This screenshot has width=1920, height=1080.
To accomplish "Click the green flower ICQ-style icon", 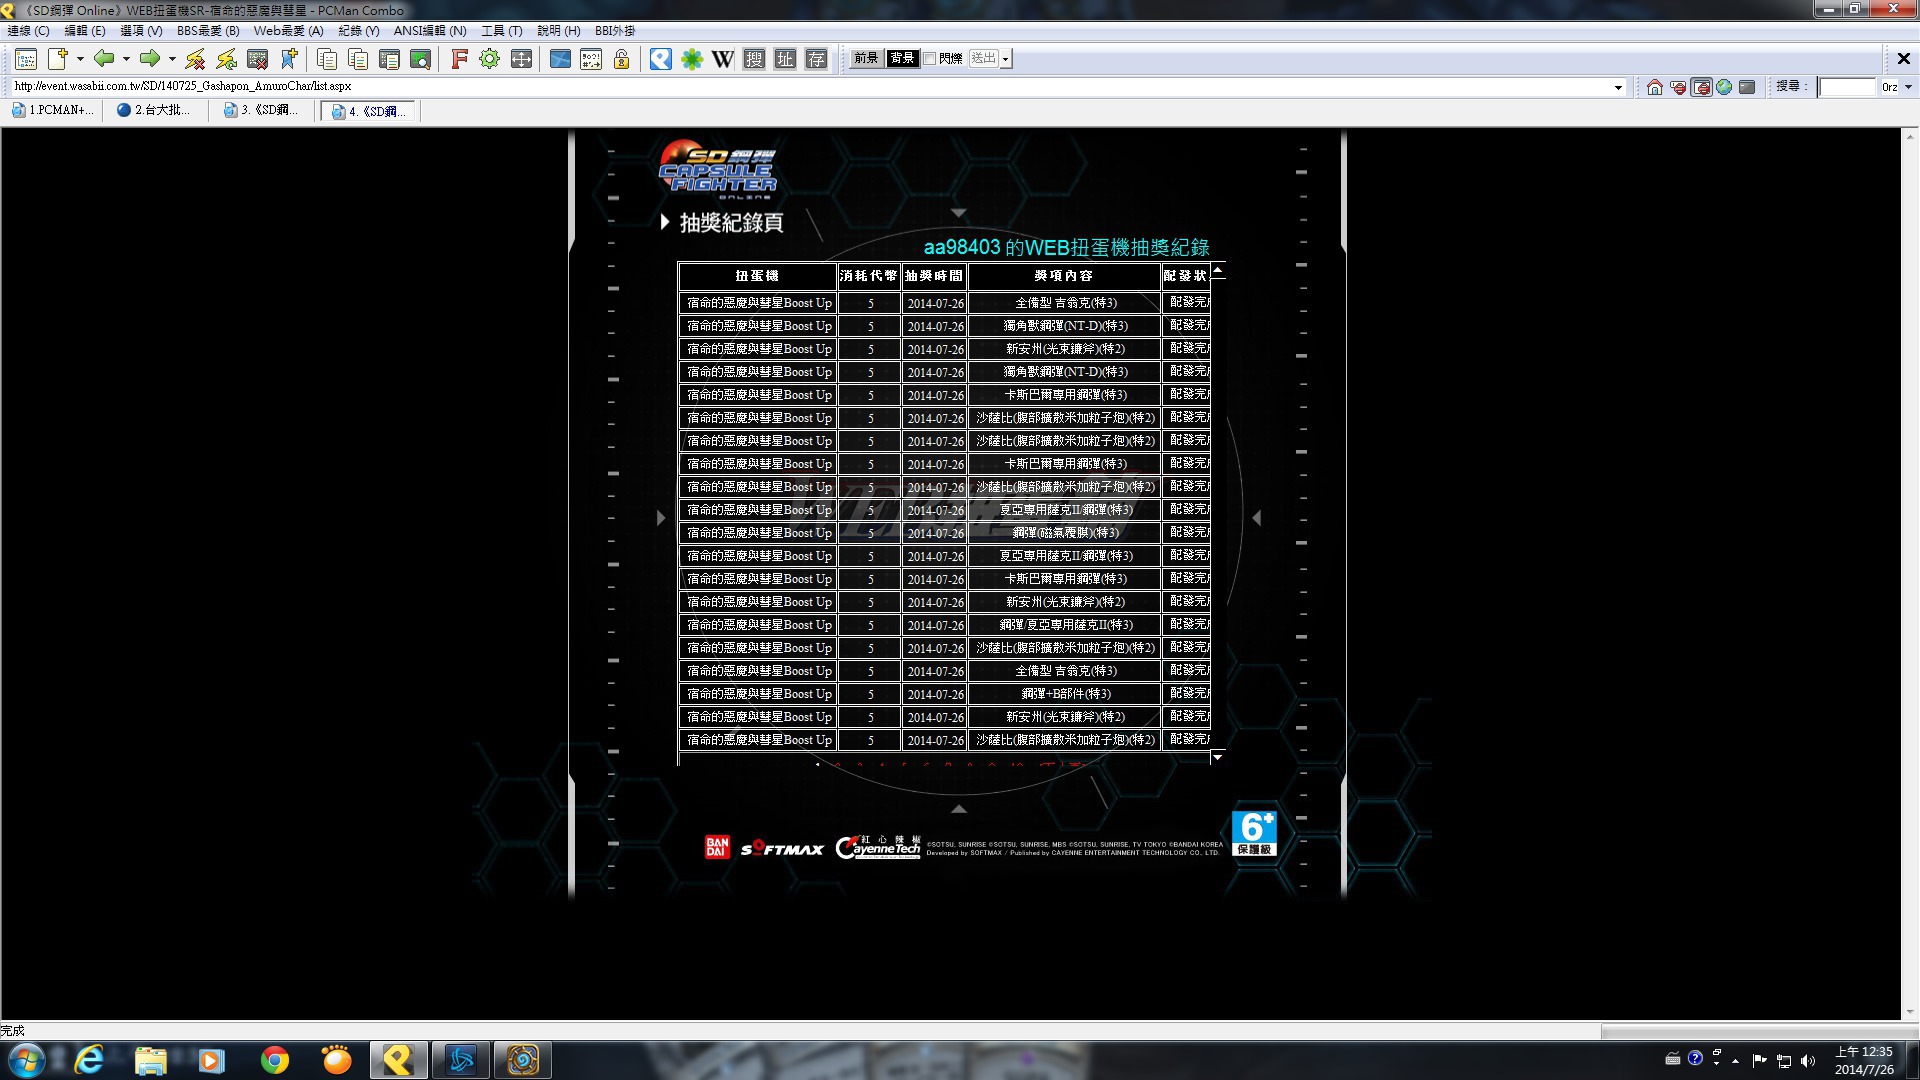I will [x=692, y=59].
